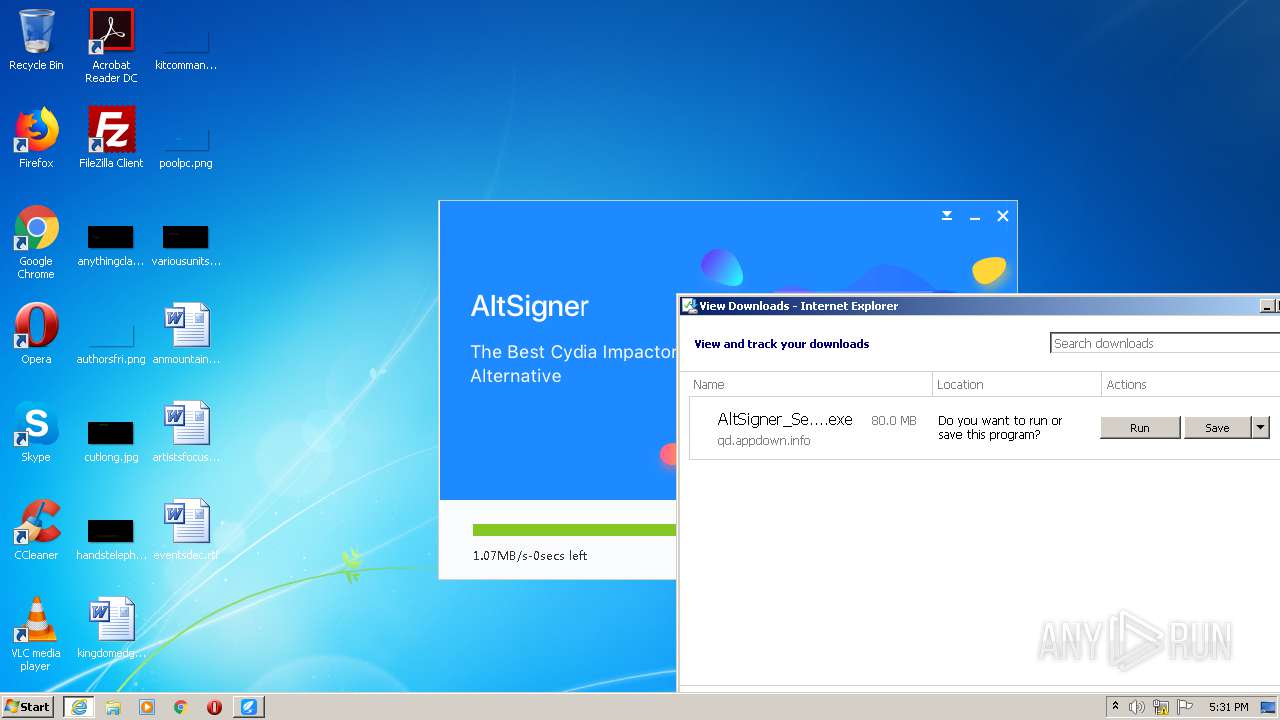Open AltSigner installer dropdown menu icon
This screenshot has height=720, width=1280.
[x=947, y=215]
